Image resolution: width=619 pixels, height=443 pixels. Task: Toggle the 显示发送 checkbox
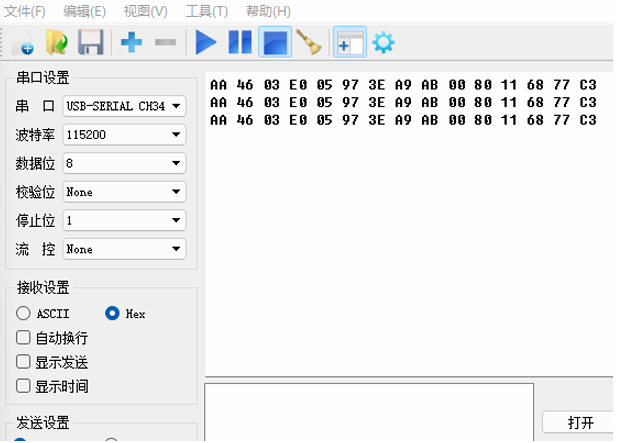click(24, 362)
